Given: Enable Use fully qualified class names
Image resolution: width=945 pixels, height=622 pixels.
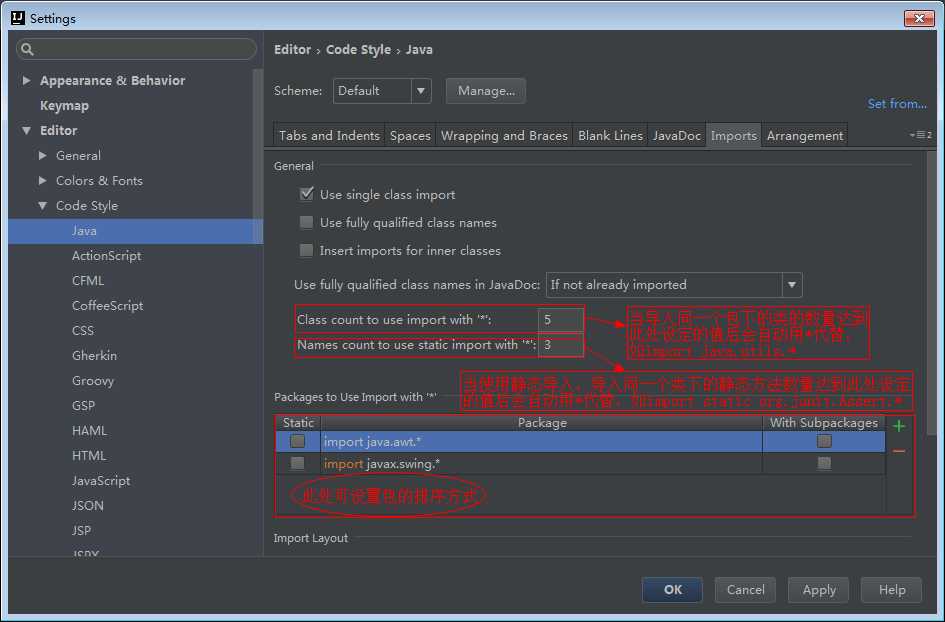Looking at the screenshot, I should click(x=307, y=222).
